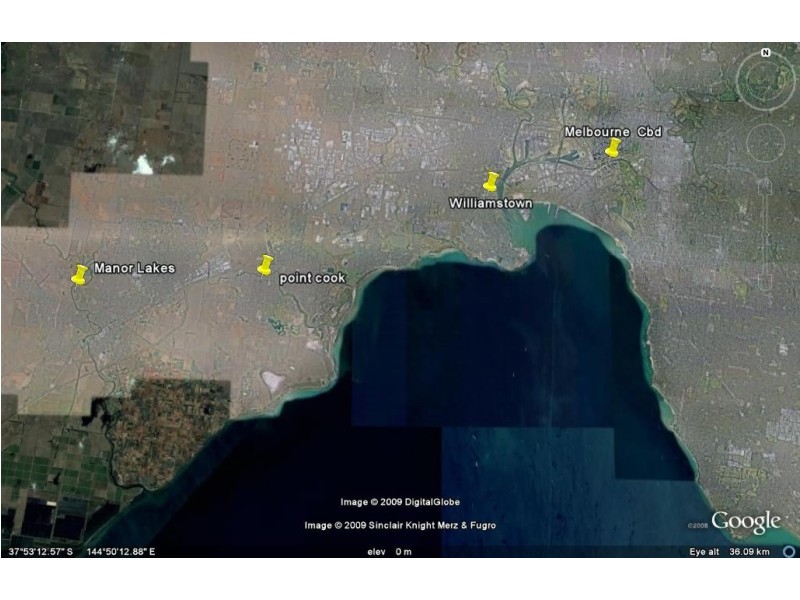The image size is (800, 600).
Task: Click the Look joystick ring center
Action: (x=765, y=80)
